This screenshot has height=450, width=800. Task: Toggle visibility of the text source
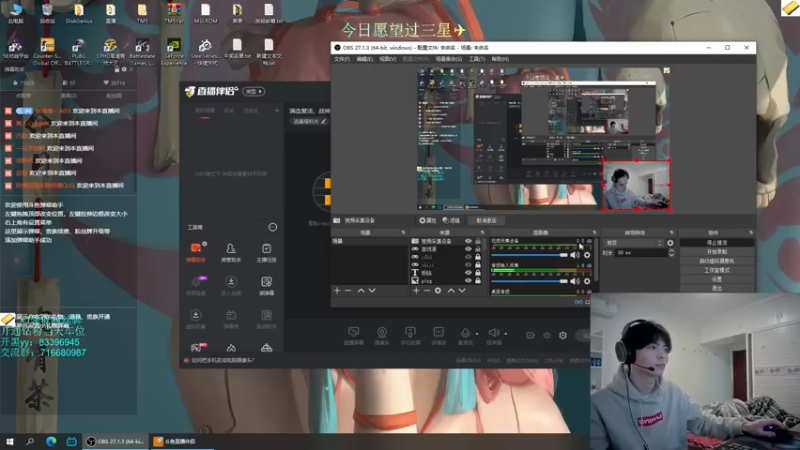coord(468,272)
